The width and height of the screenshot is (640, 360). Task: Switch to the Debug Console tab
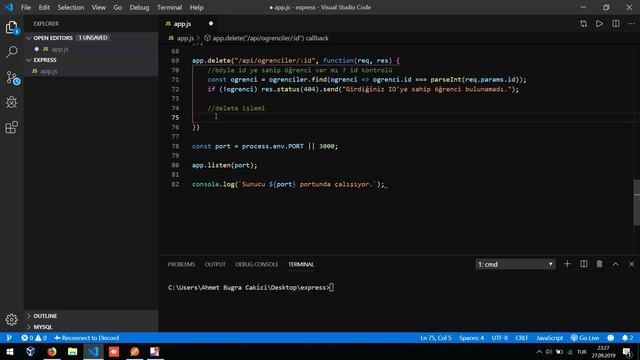coord(256,264)
